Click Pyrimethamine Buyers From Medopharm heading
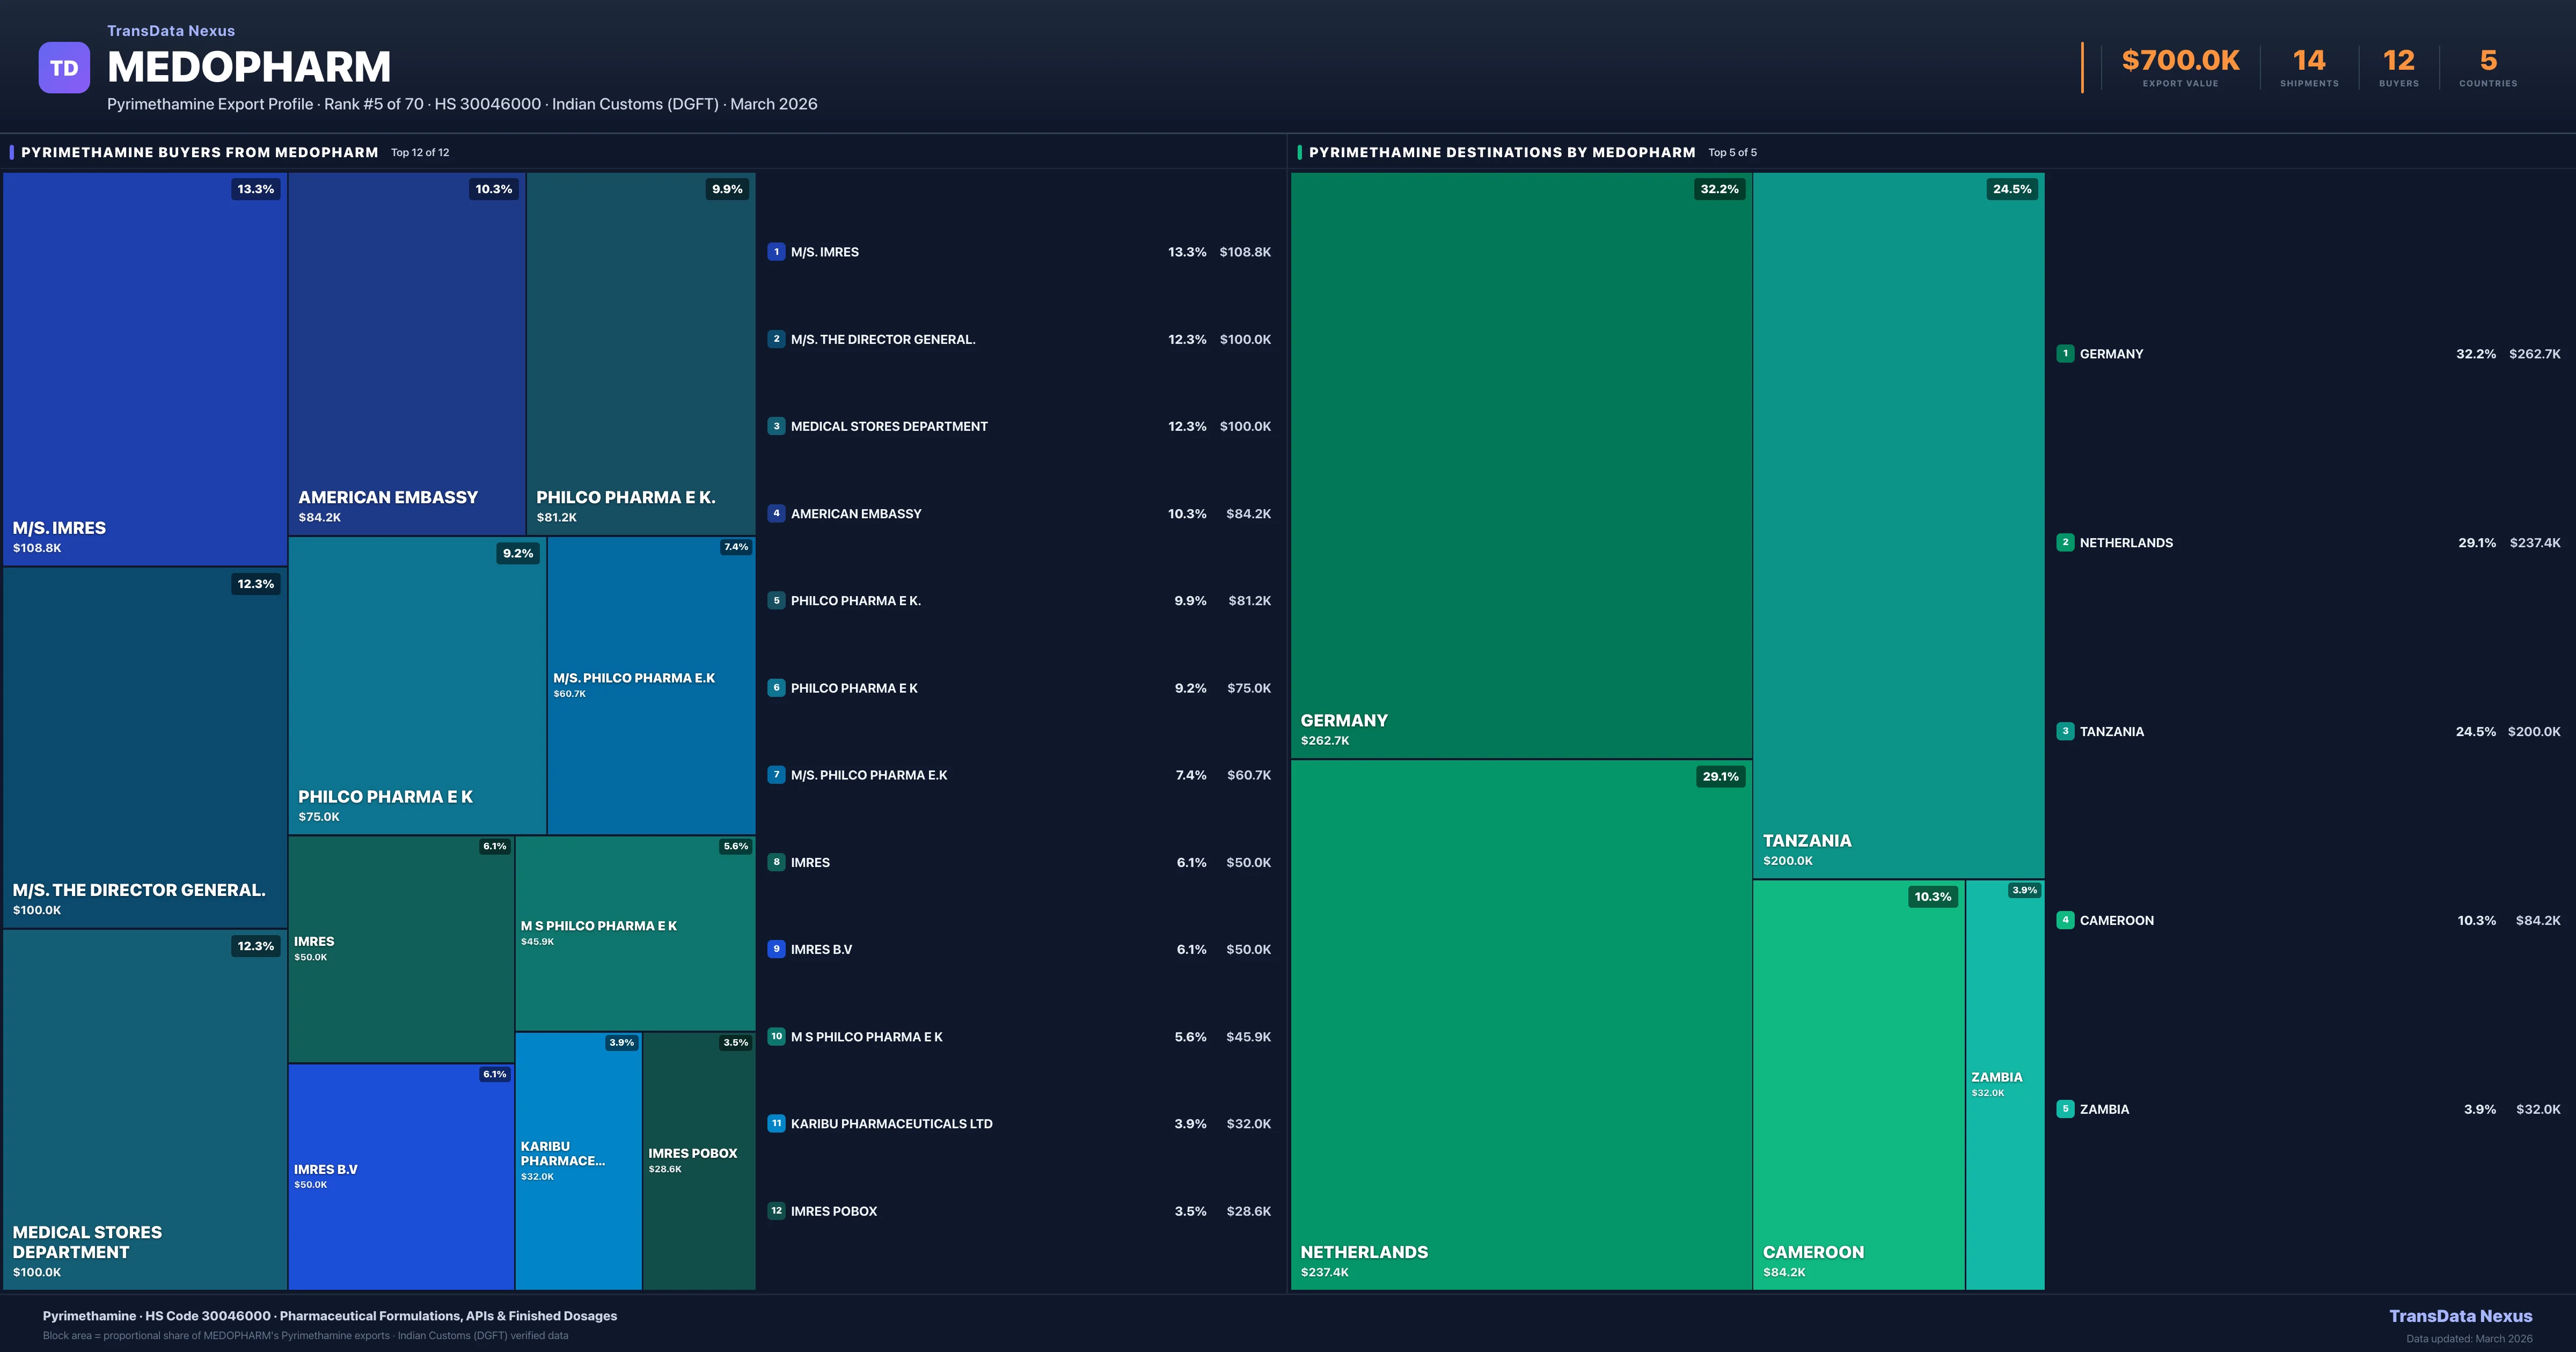Viewport: 2576px width, 1352px height. pyautogui.click(x=199, y=152)
